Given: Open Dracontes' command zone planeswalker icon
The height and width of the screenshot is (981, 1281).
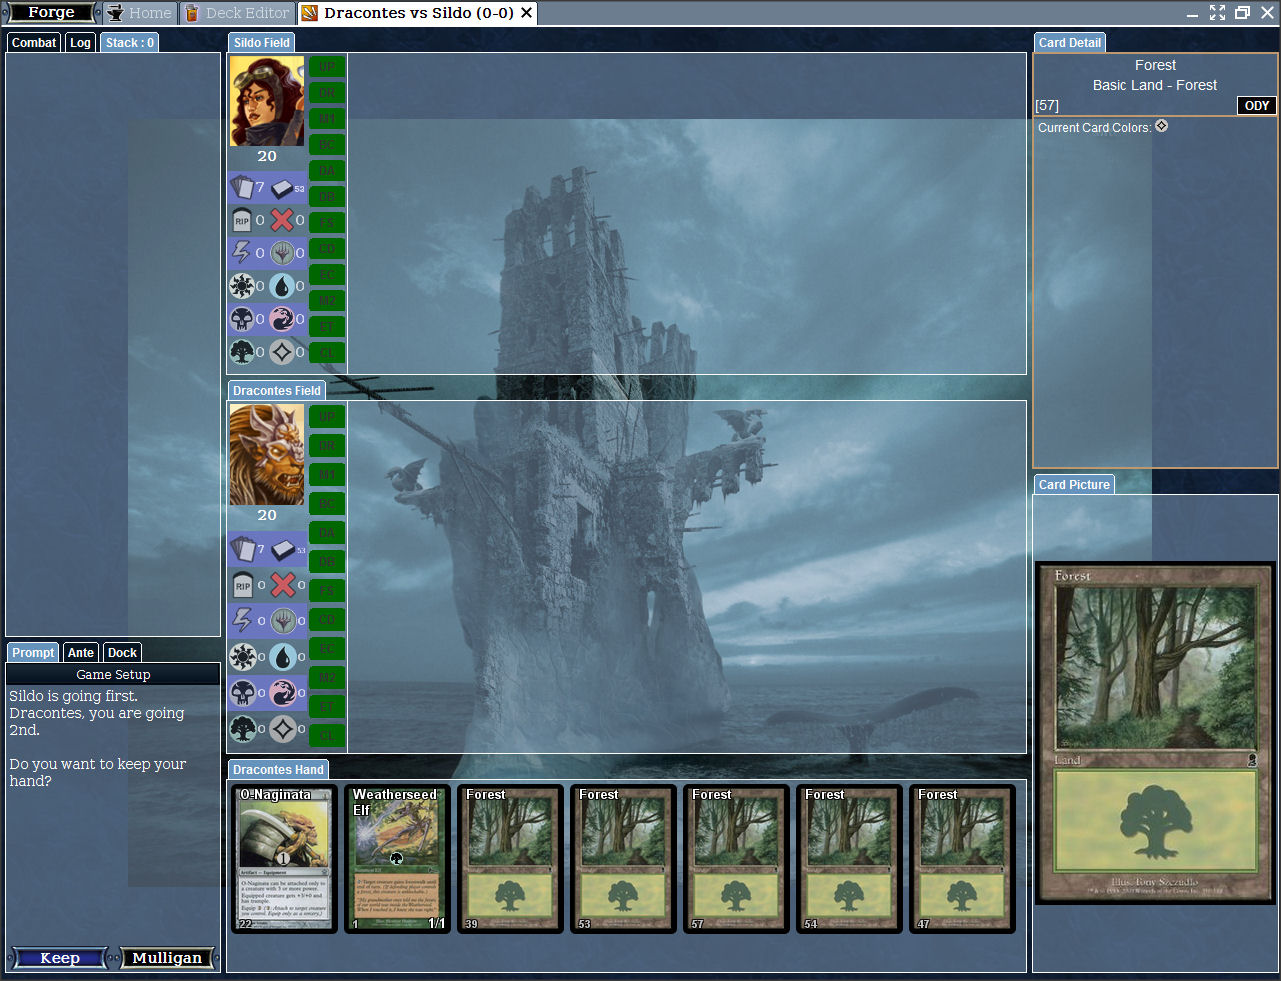Looking at the screenshot, I should click(284, 621).
